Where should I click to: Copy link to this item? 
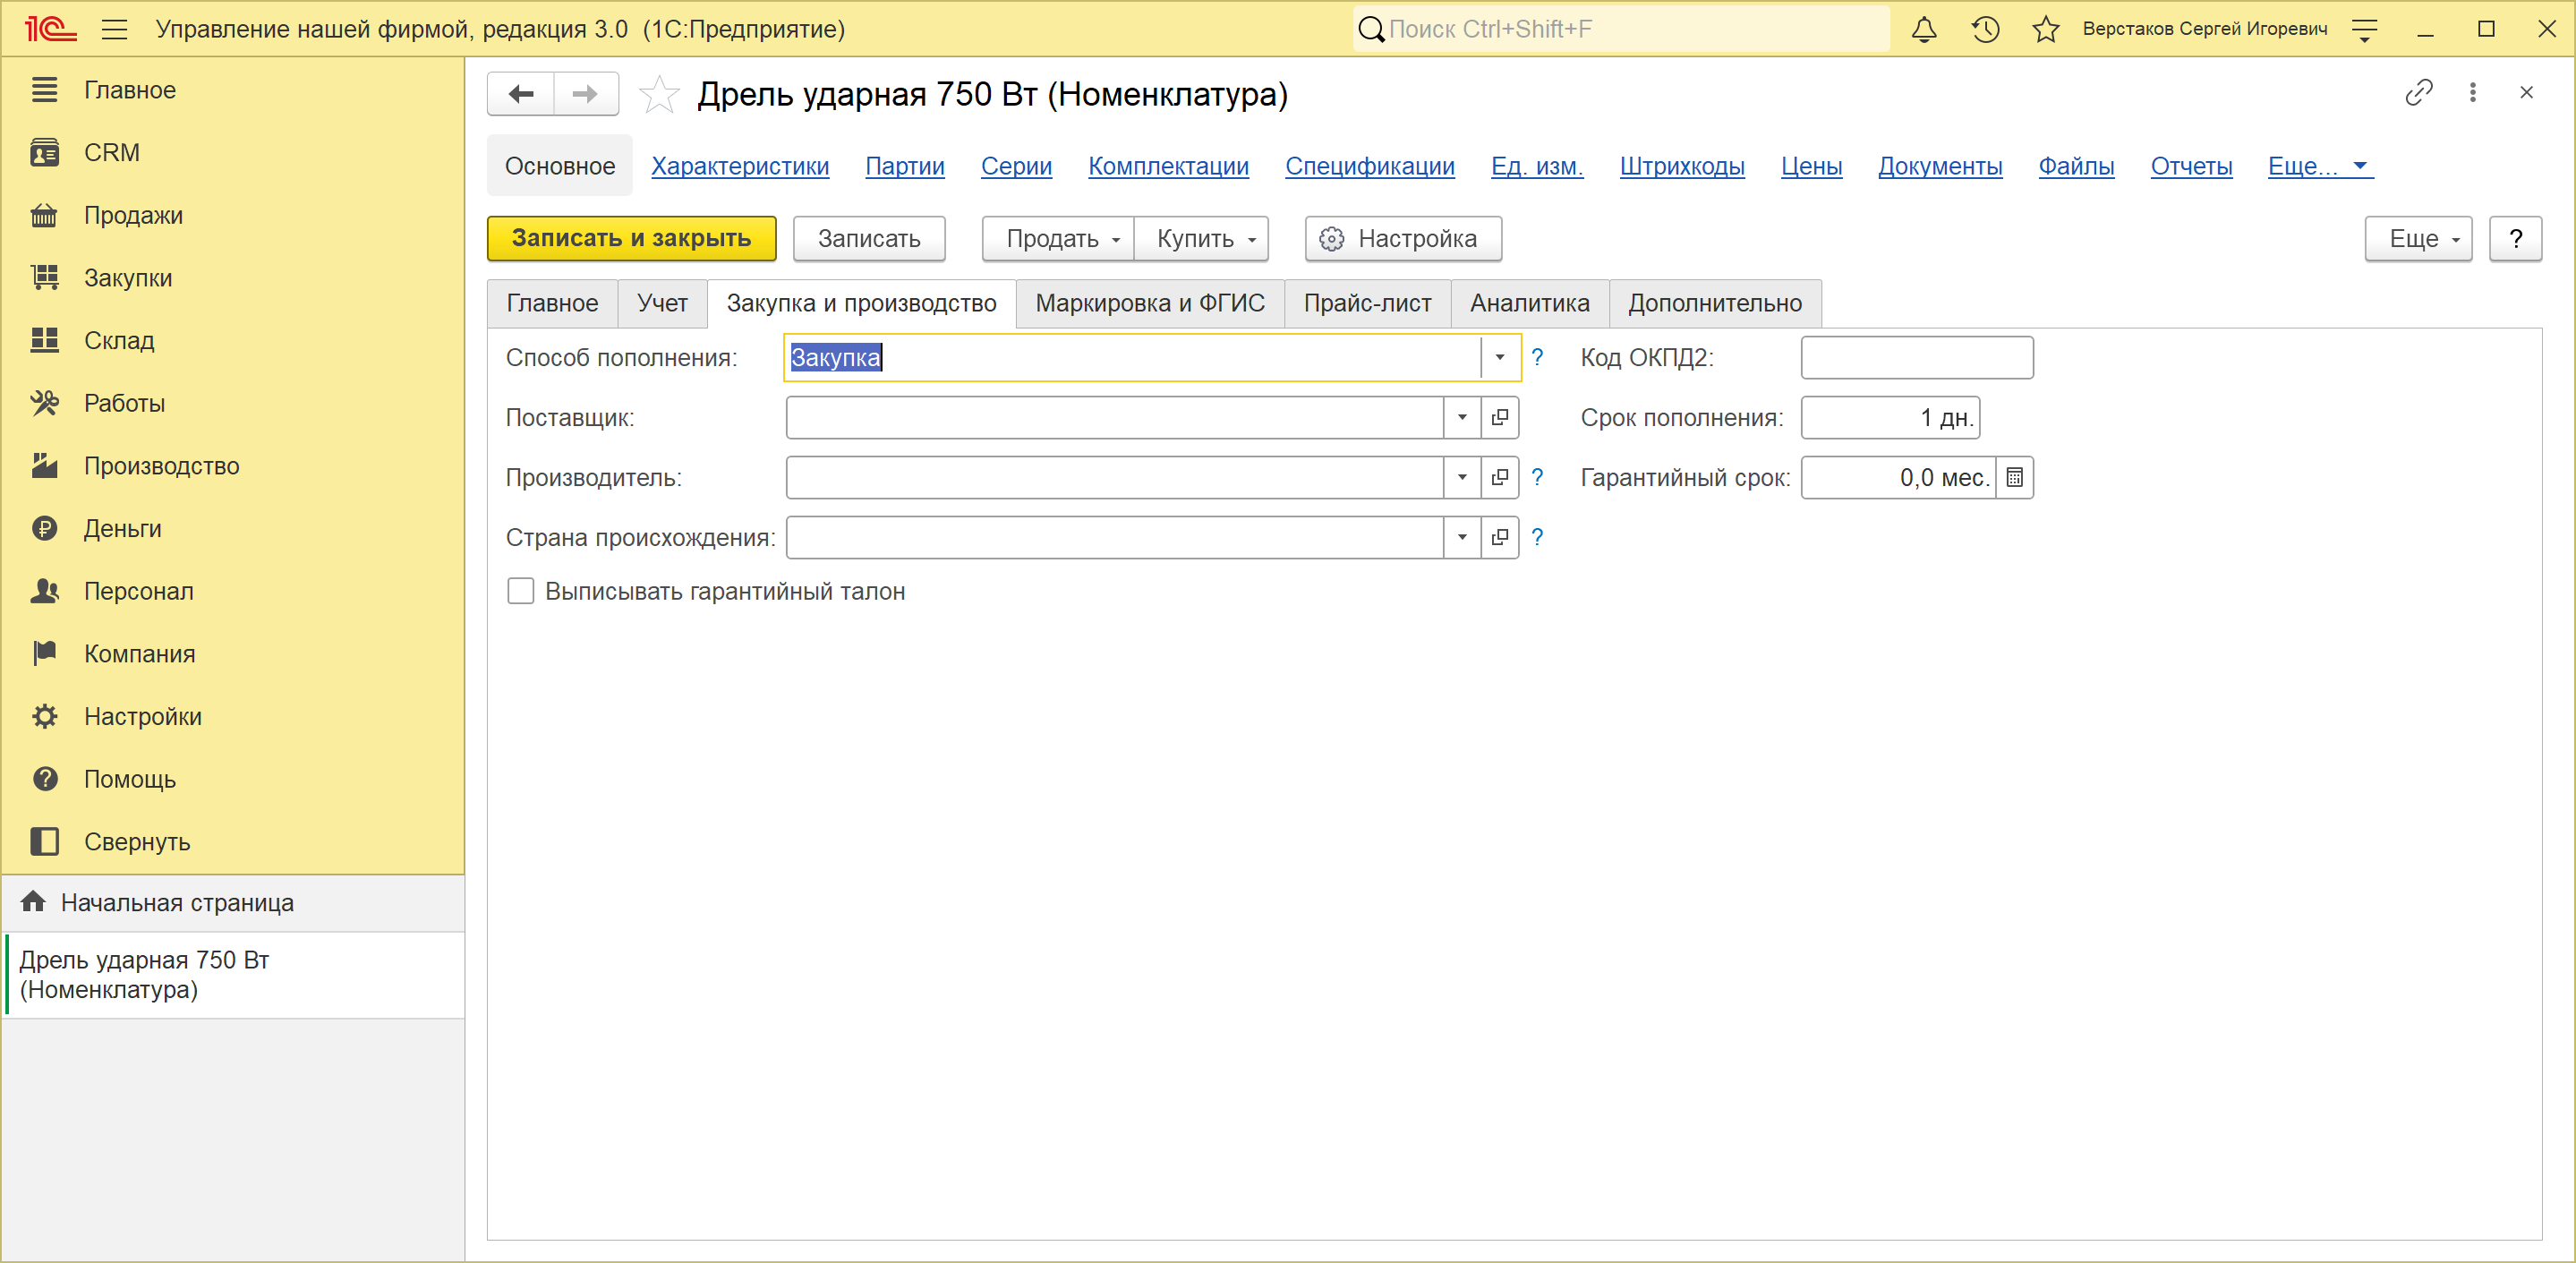point(2418,93)
